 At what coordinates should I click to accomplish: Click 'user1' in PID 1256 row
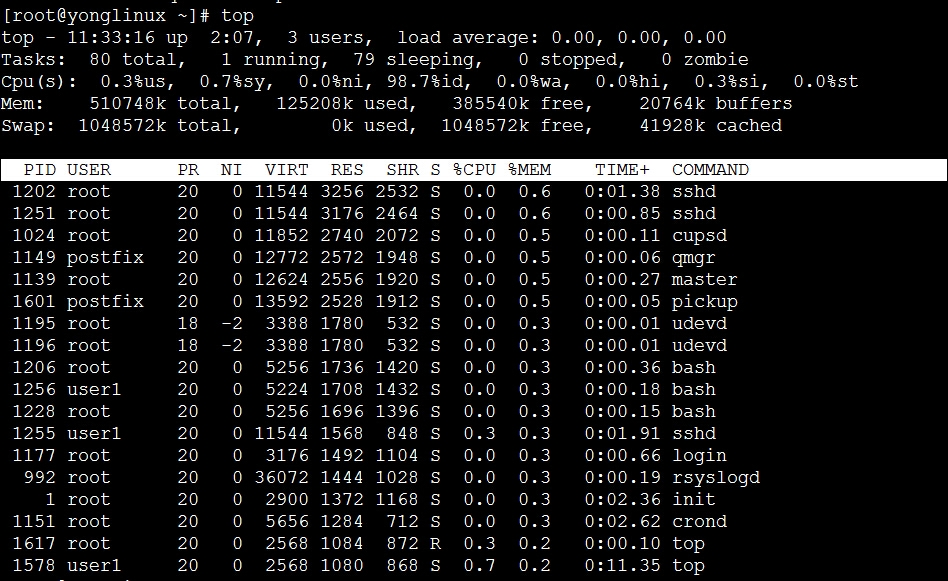pyautogui.click(x=94, y=390)
